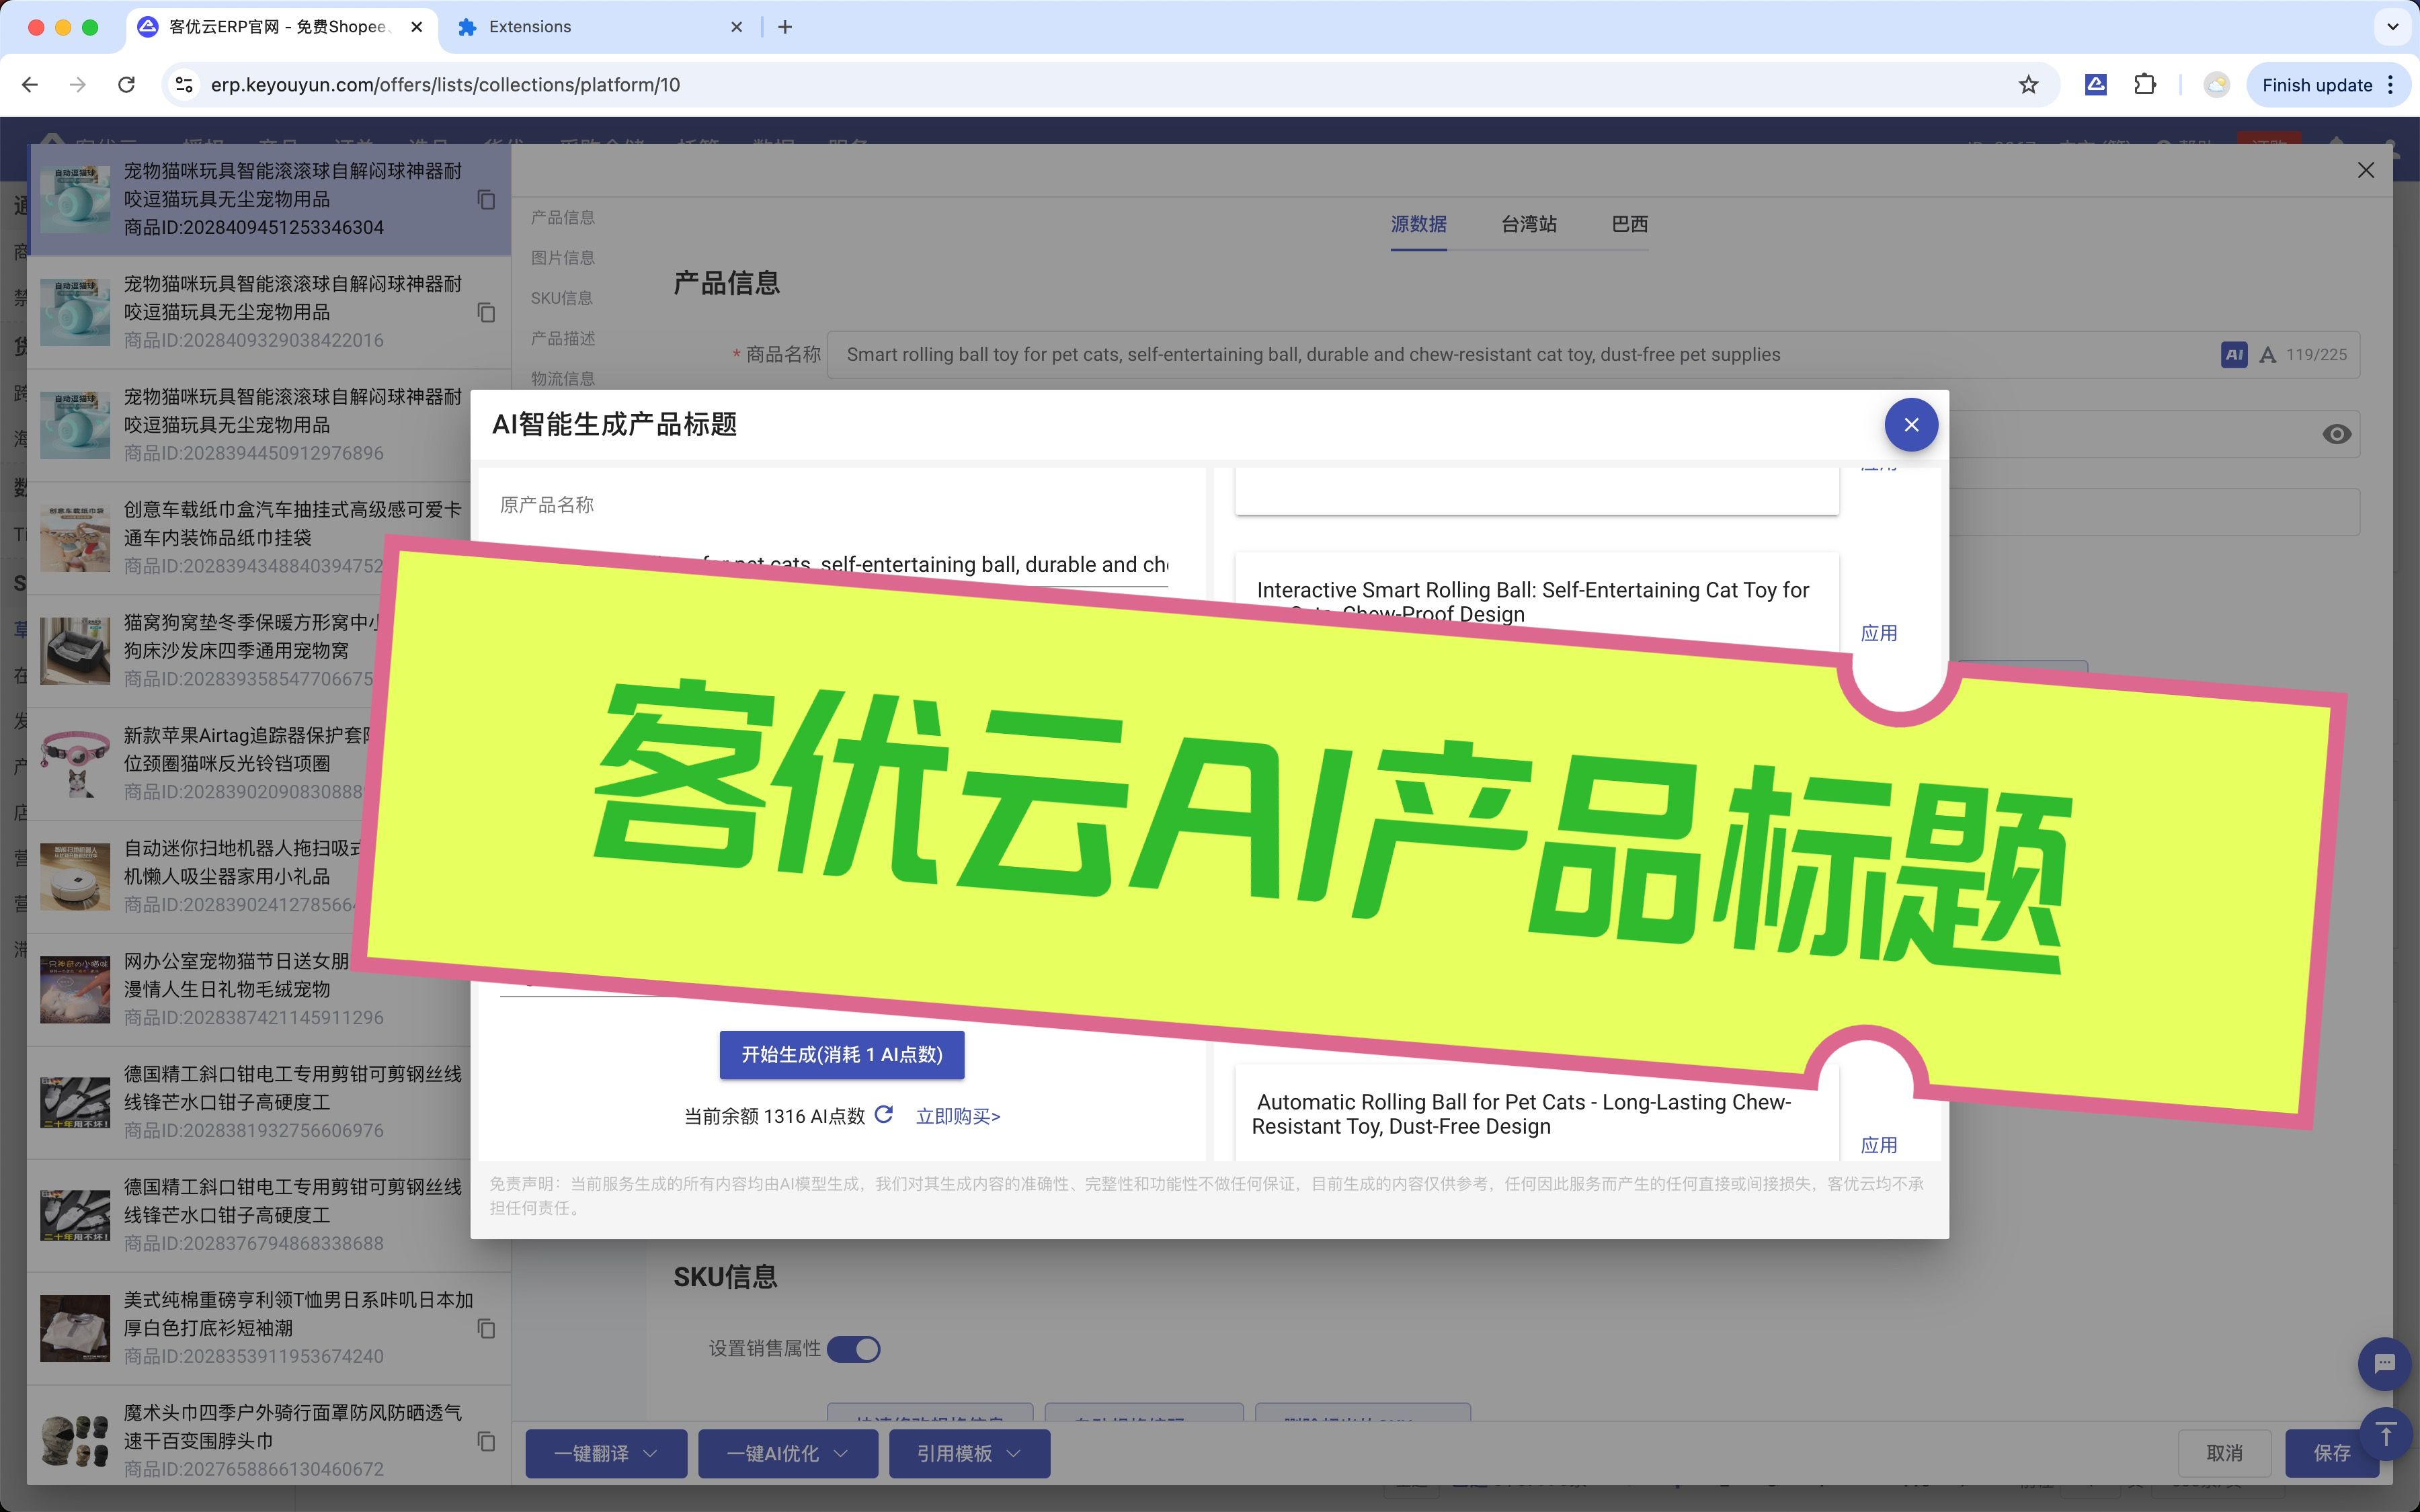
Task: Open the Chrome extensions puzzle icon
Action: coord(2145,85)
